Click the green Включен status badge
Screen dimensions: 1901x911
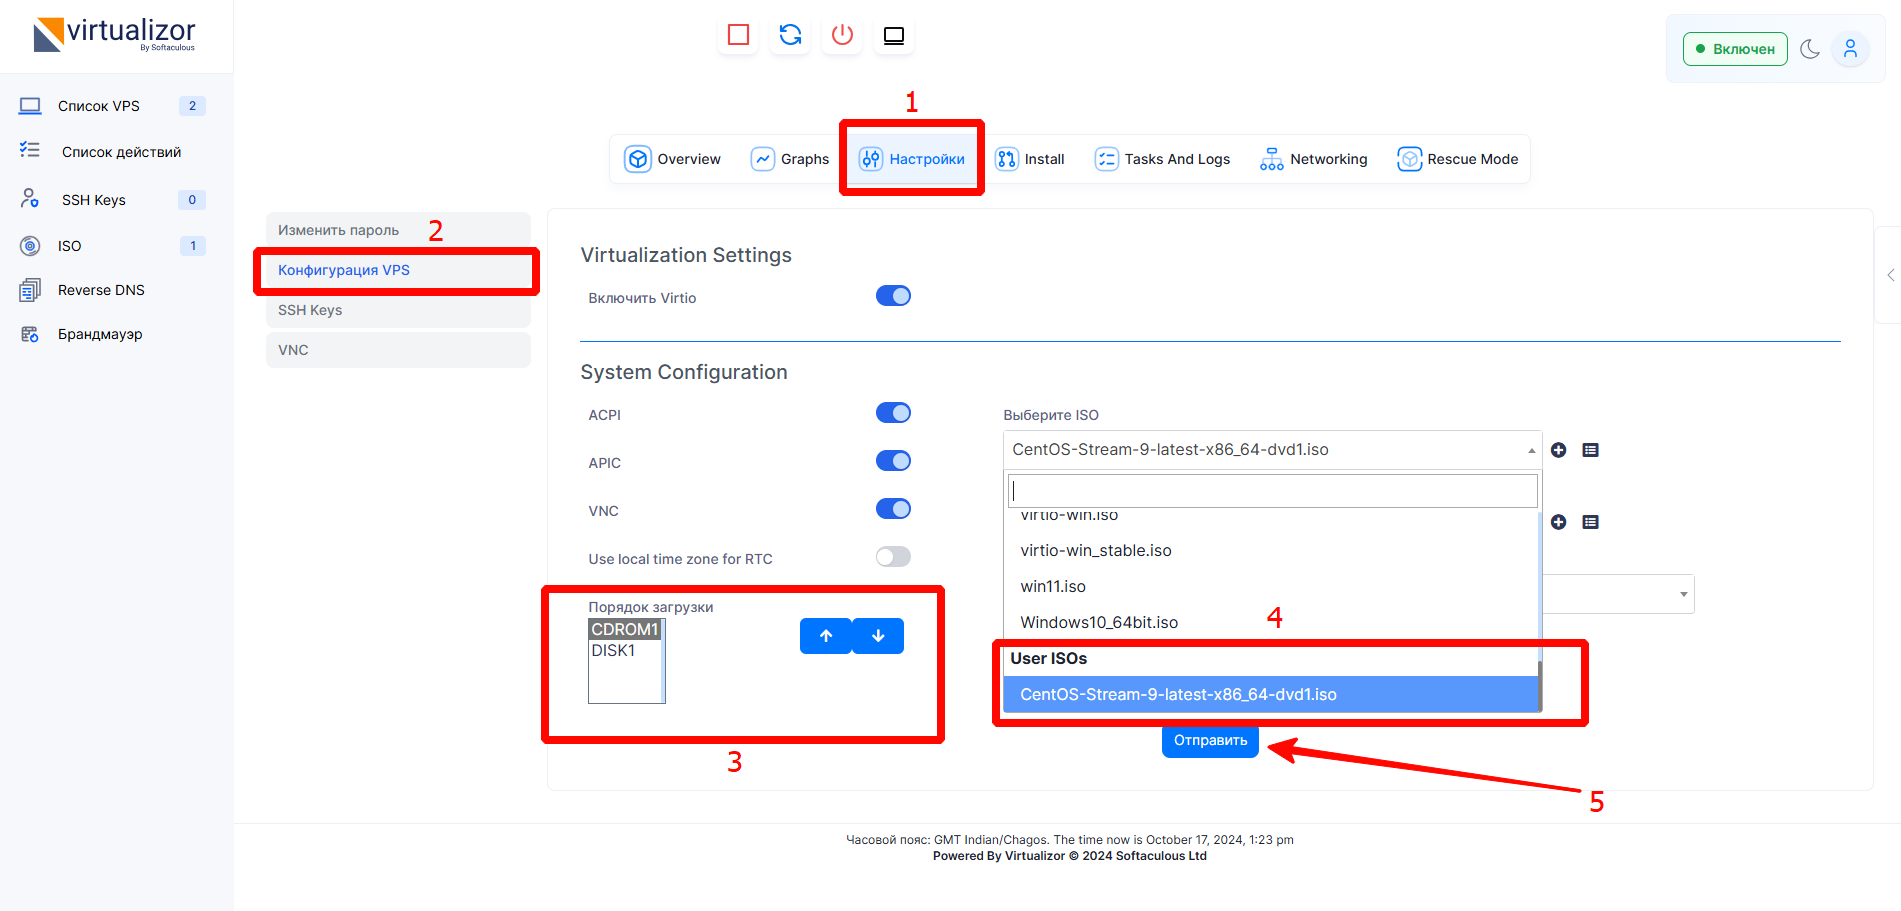pos(1735,49)
